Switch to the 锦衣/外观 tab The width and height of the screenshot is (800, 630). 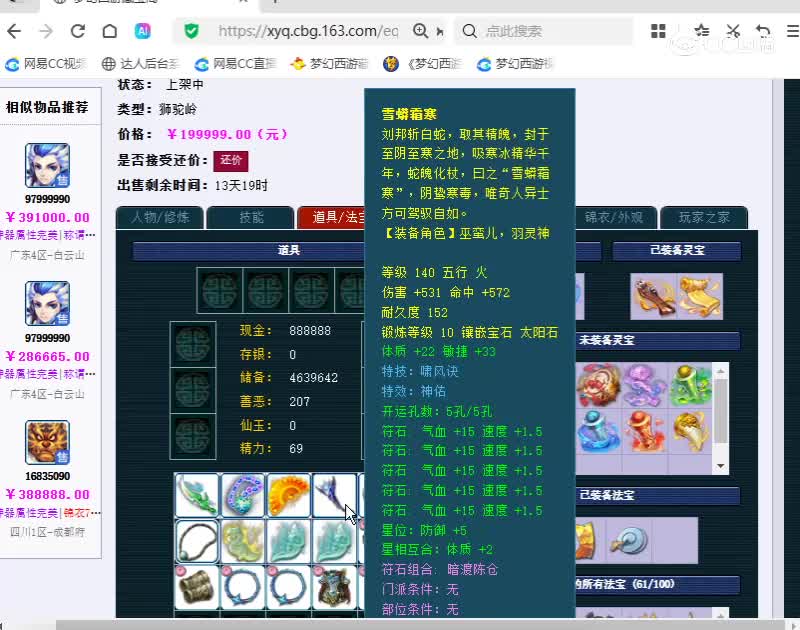(614, 218)
